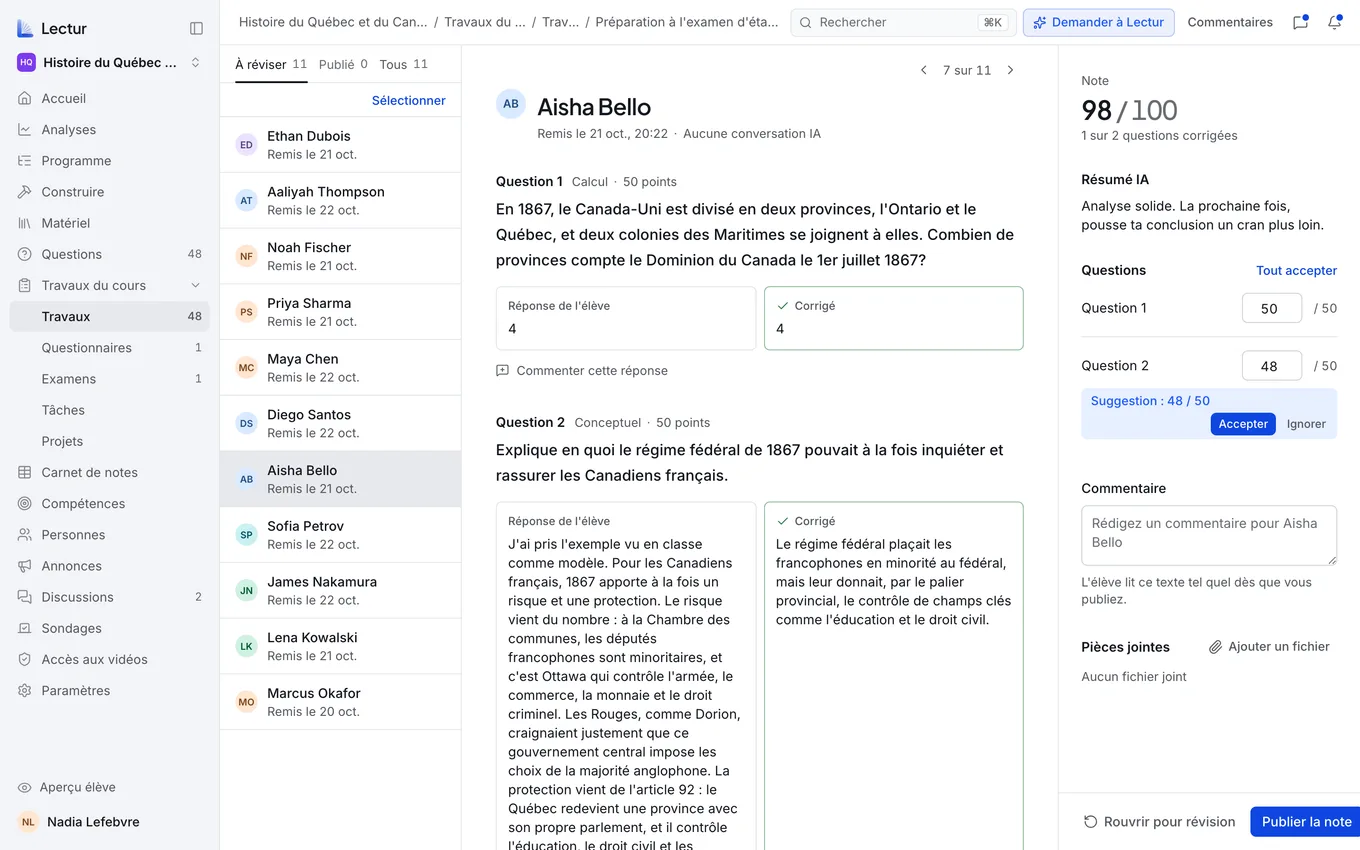
Task: Switch to the Publié tab
Action: point(343,64)
